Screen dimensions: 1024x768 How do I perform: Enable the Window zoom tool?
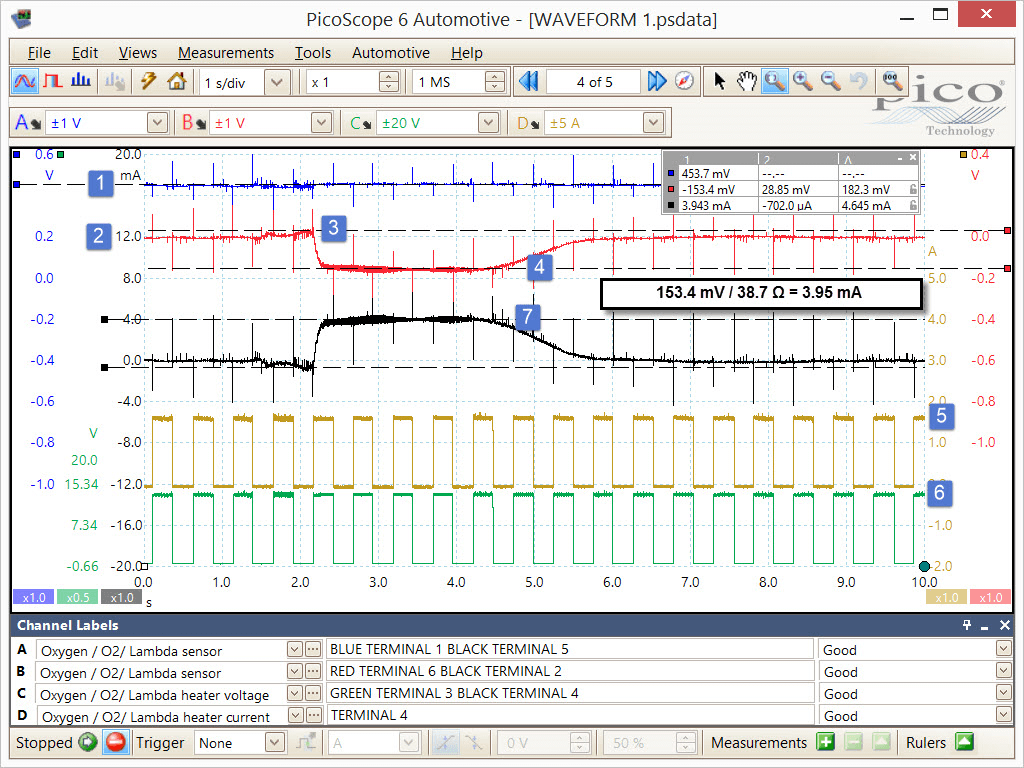774,81
